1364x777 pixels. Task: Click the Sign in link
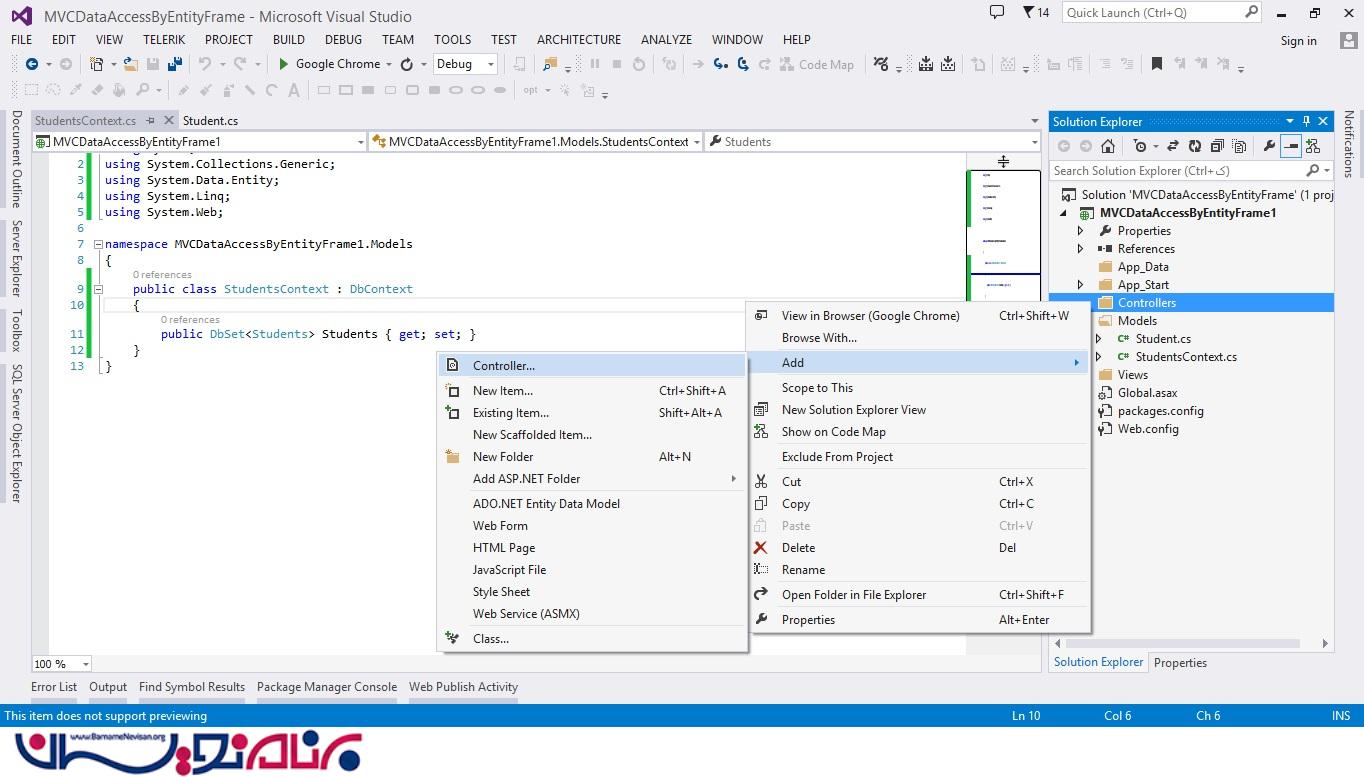point(1298,41)
